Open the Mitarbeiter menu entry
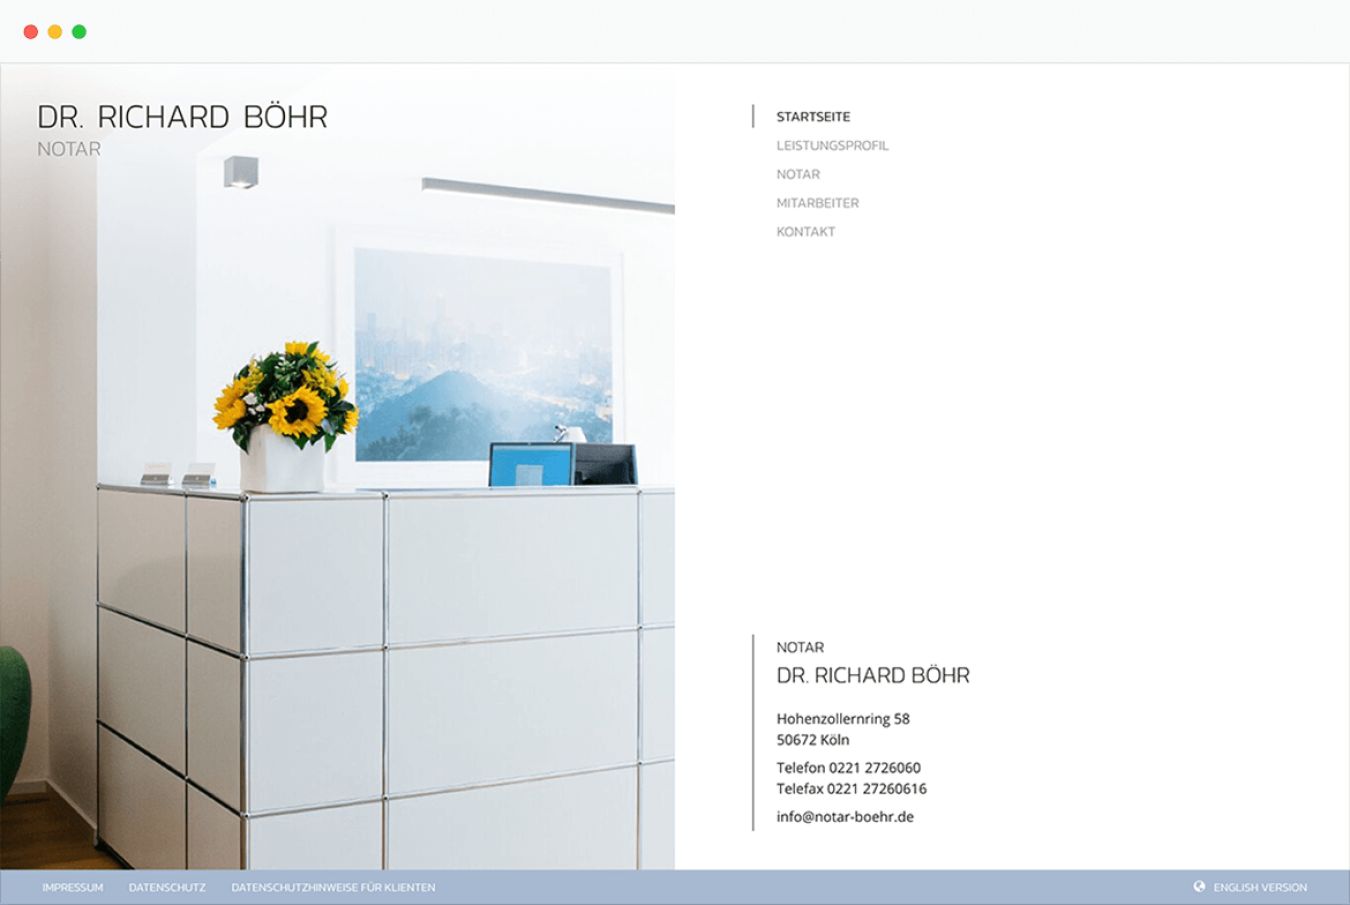The image size is (1350, 905). click(x=817, y=203)
